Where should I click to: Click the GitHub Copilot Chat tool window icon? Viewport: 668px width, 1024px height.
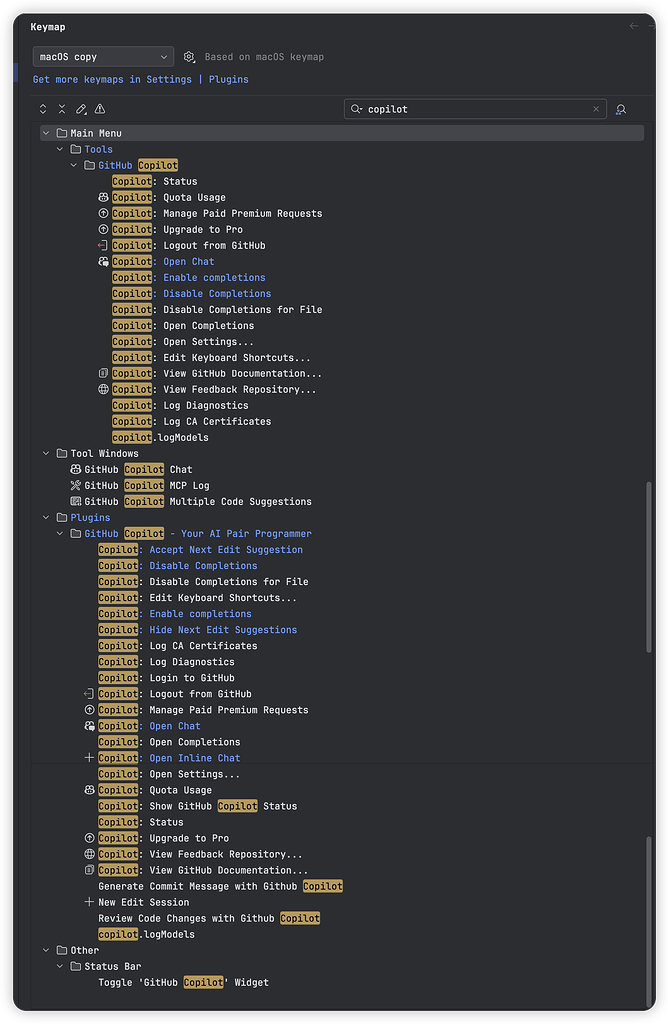click(76, 470)
